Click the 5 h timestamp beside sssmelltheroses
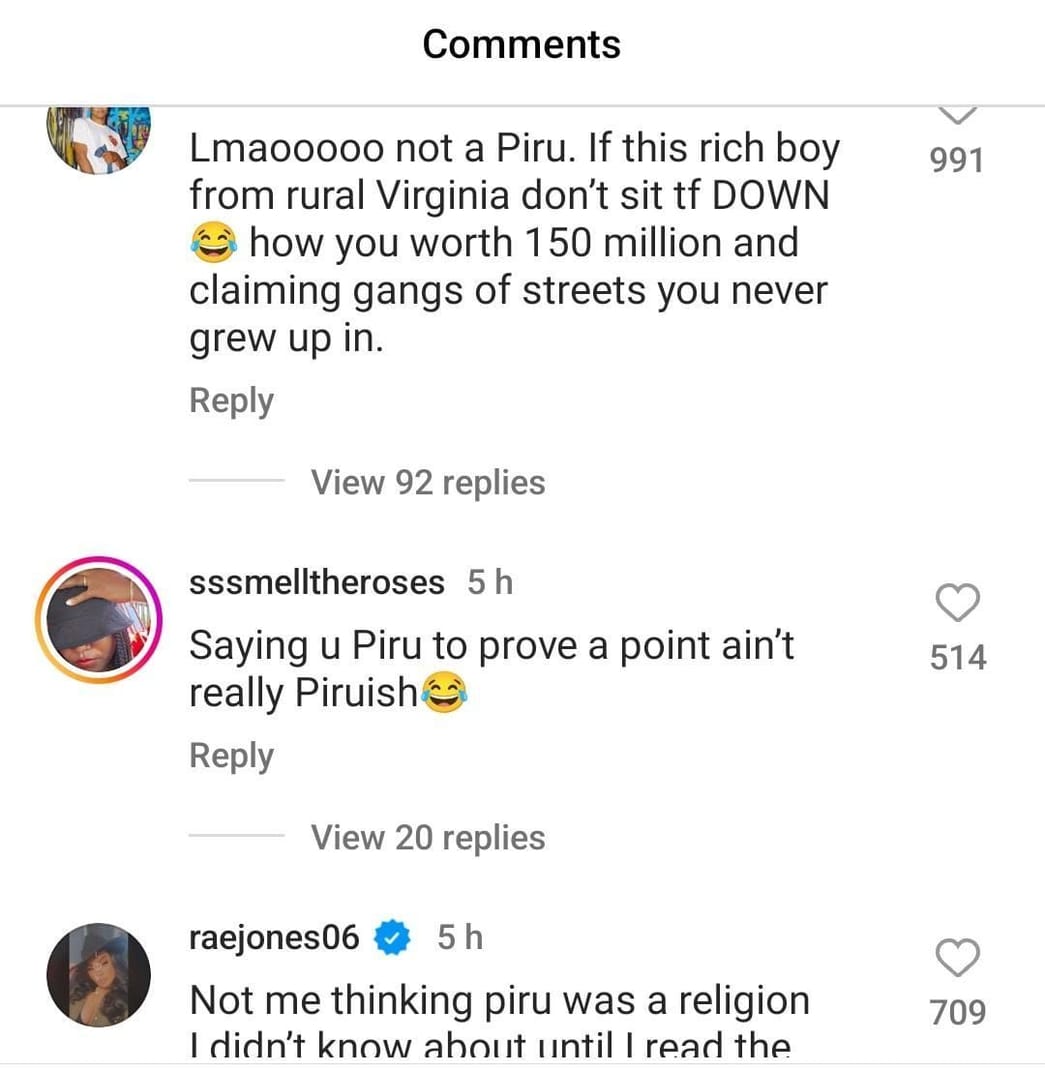 tap(490, 582)
